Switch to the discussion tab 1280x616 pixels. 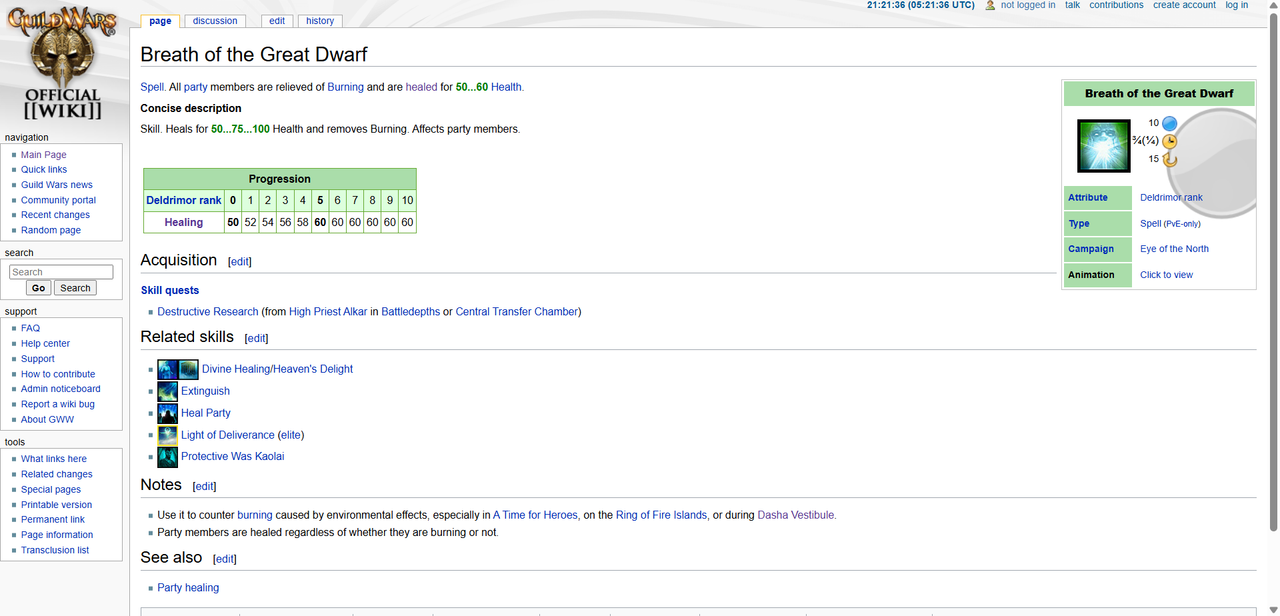coord(215,21)
